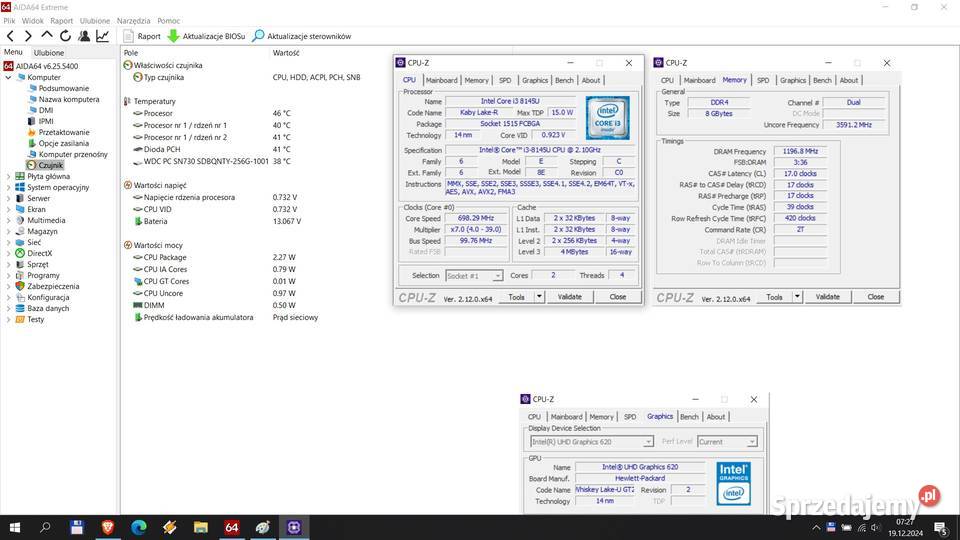Open taskbar search
The image size is (960, 540).
pyautogui.click(x=45, y=527)
